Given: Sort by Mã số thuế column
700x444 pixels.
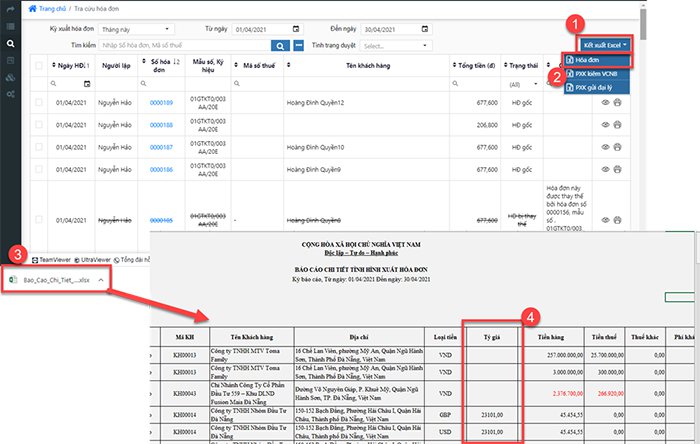Looking at the screenshot, I should (x=255, y=66).
